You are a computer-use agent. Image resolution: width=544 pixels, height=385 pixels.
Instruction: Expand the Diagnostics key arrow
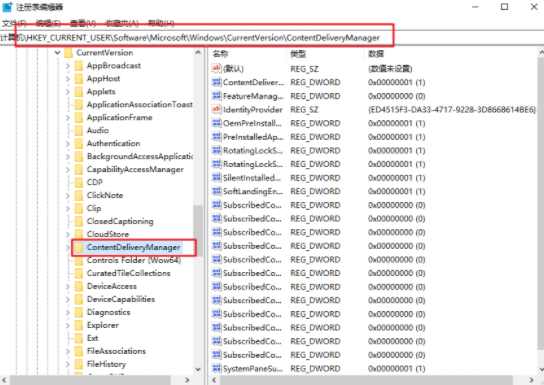tap(68, 313)
